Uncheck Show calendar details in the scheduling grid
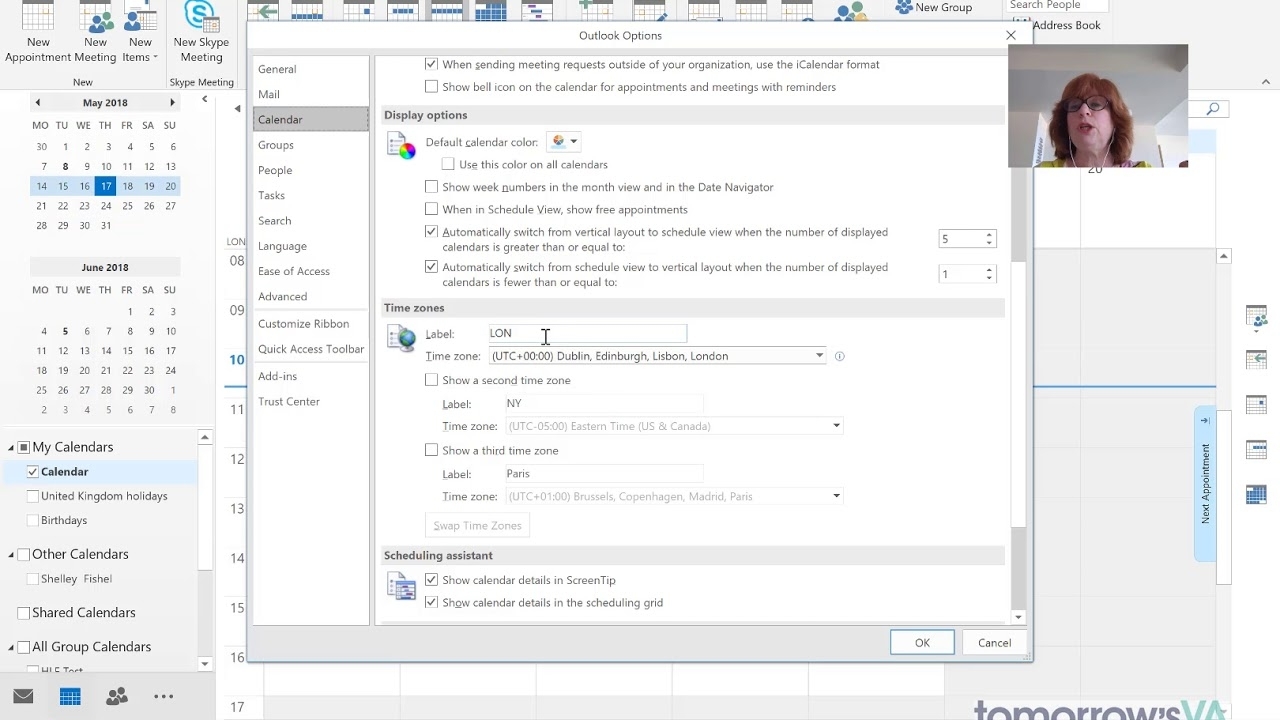Screen dimensions: 1280x720 click(x=431, y=602)
